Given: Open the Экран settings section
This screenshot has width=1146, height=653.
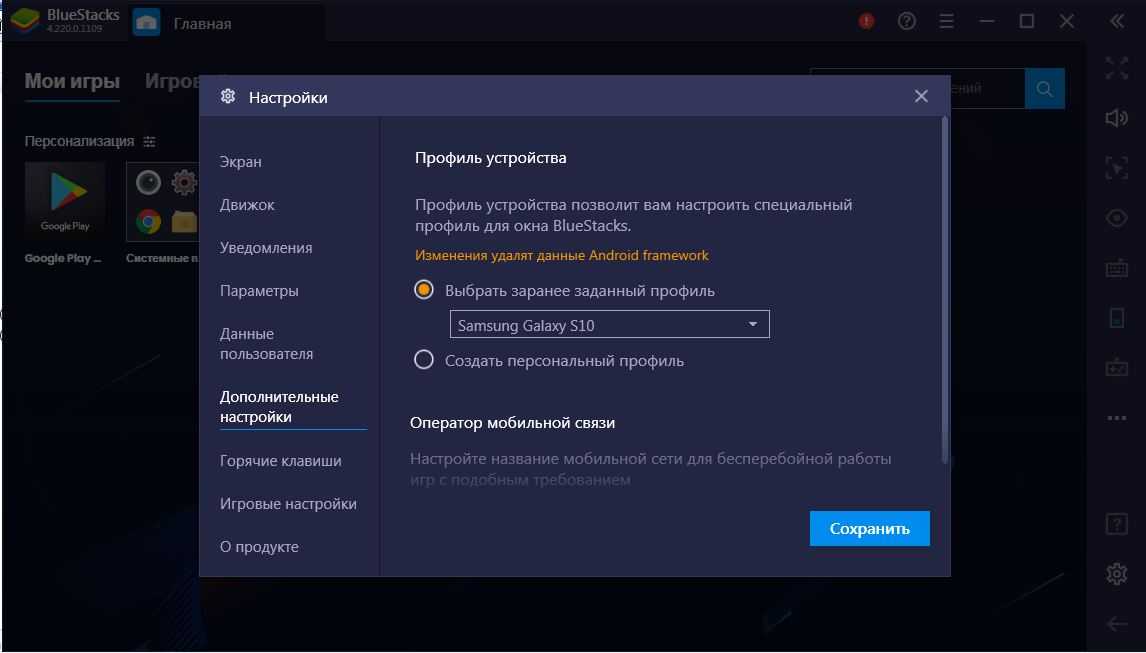Looking at the screenshot, I should coord(241,162).
